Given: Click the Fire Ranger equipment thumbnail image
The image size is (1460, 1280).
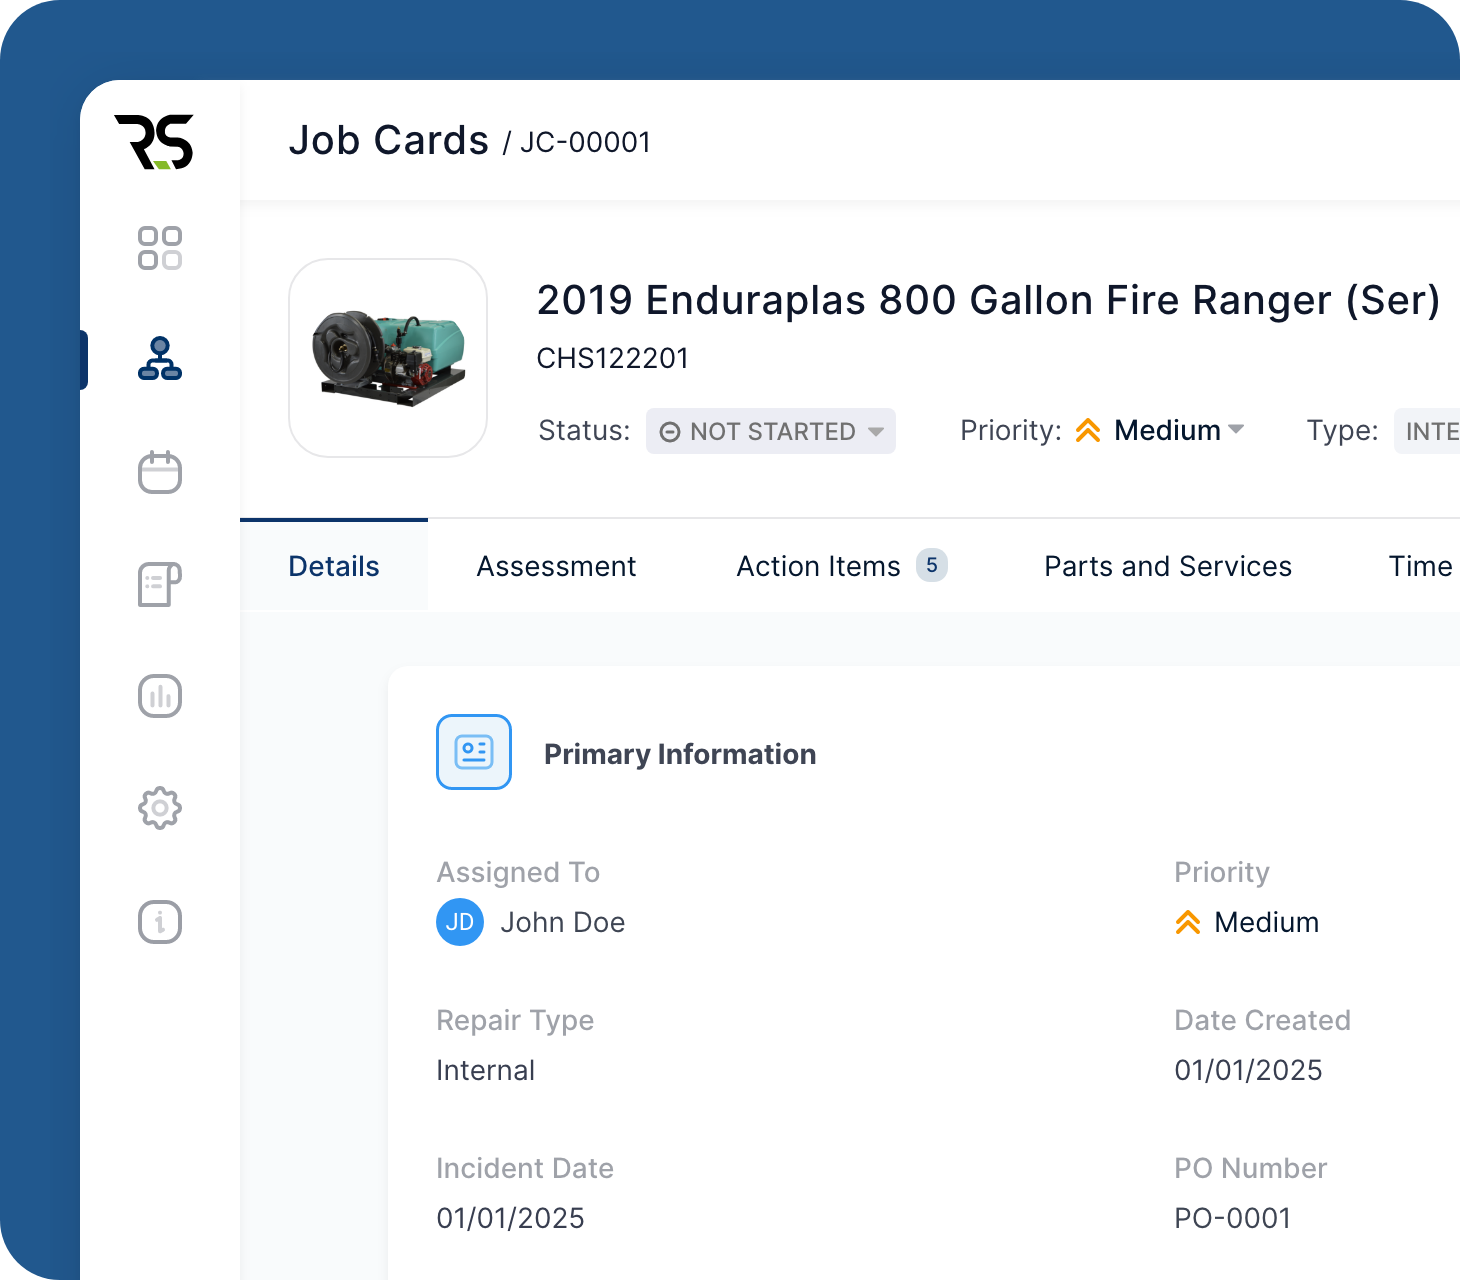Looking at the screenshot, I should pyautogui.click(x=388, y=358).
